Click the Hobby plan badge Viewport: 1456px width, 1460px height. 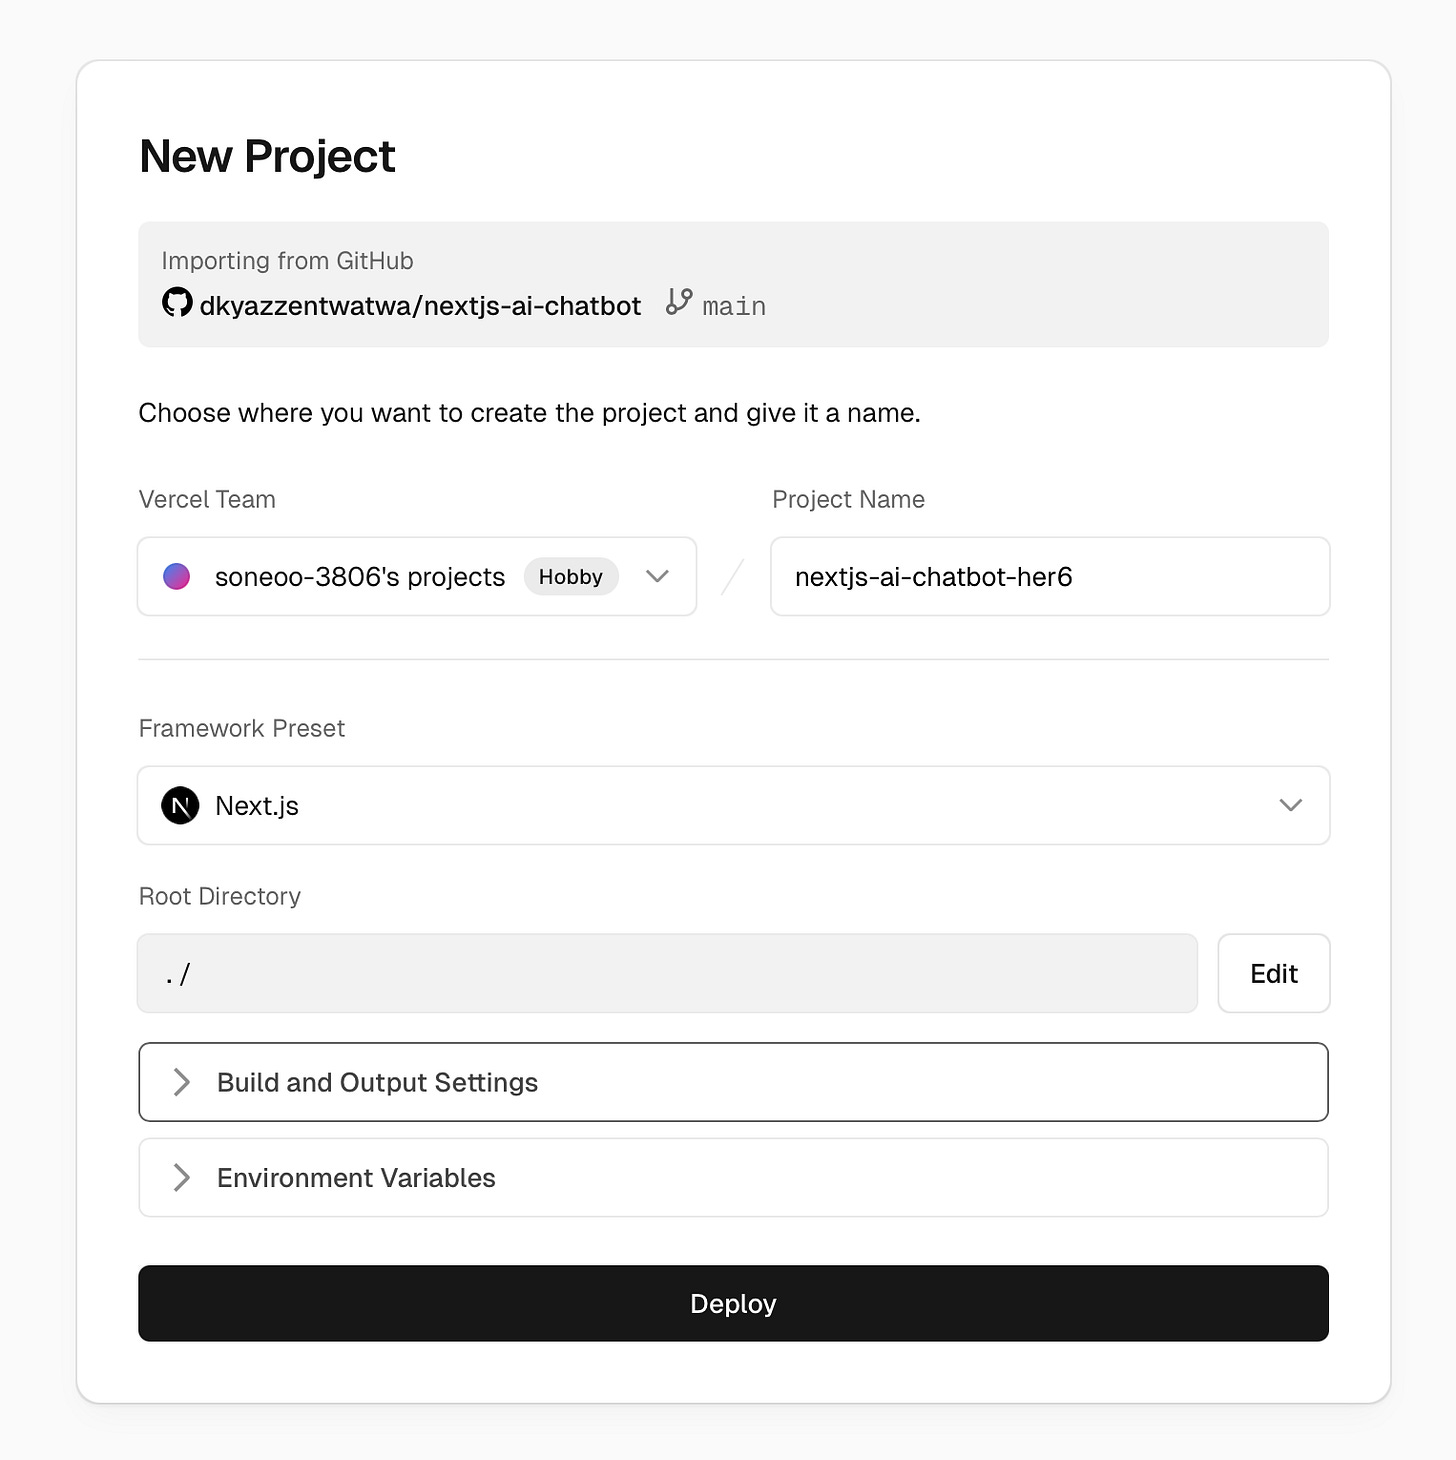pyautogui.click(x=570, y=577)
